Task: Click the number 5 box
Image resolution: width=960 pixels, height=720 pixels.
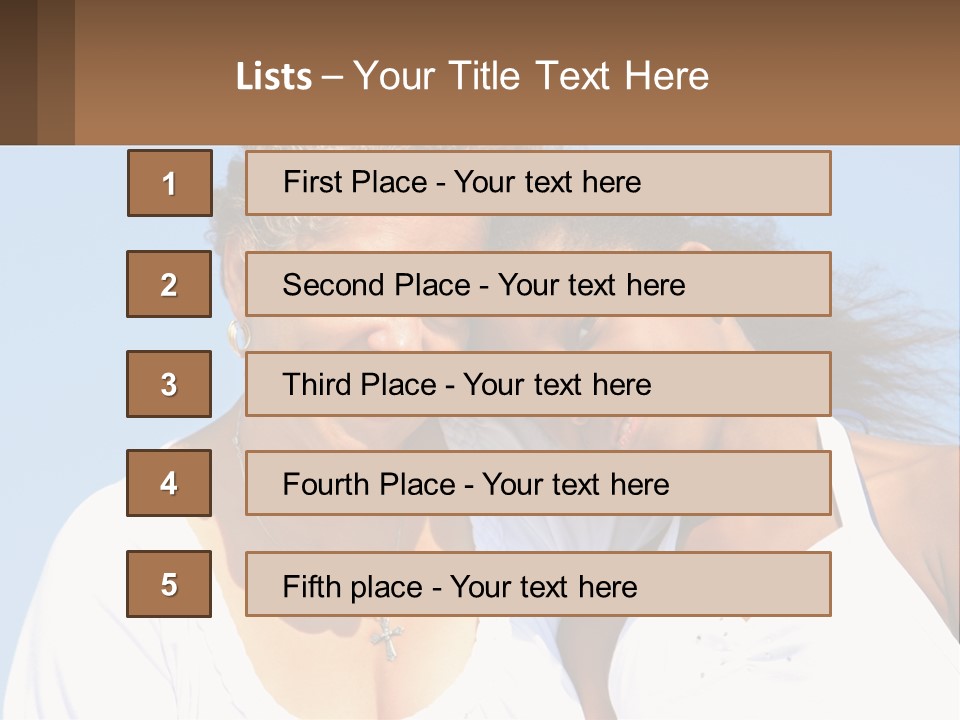Action: click(169, 584)
